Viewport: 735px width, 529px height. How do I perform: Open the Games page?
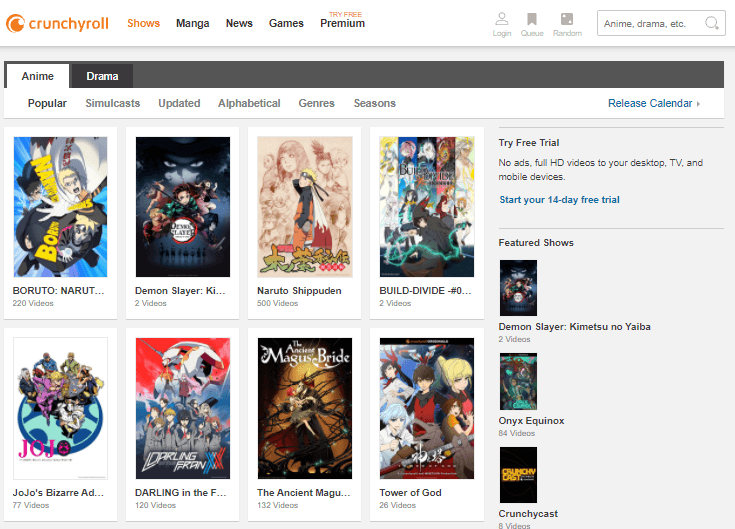(286, 23)
